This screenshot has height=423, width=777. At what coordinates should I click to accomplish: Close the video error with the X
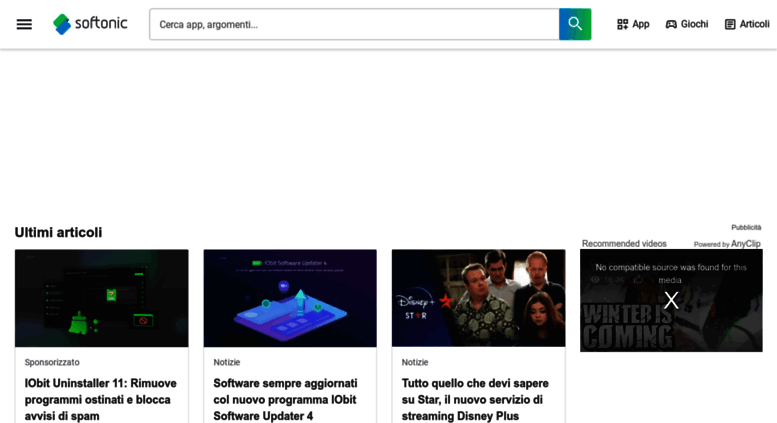point(671,300)
